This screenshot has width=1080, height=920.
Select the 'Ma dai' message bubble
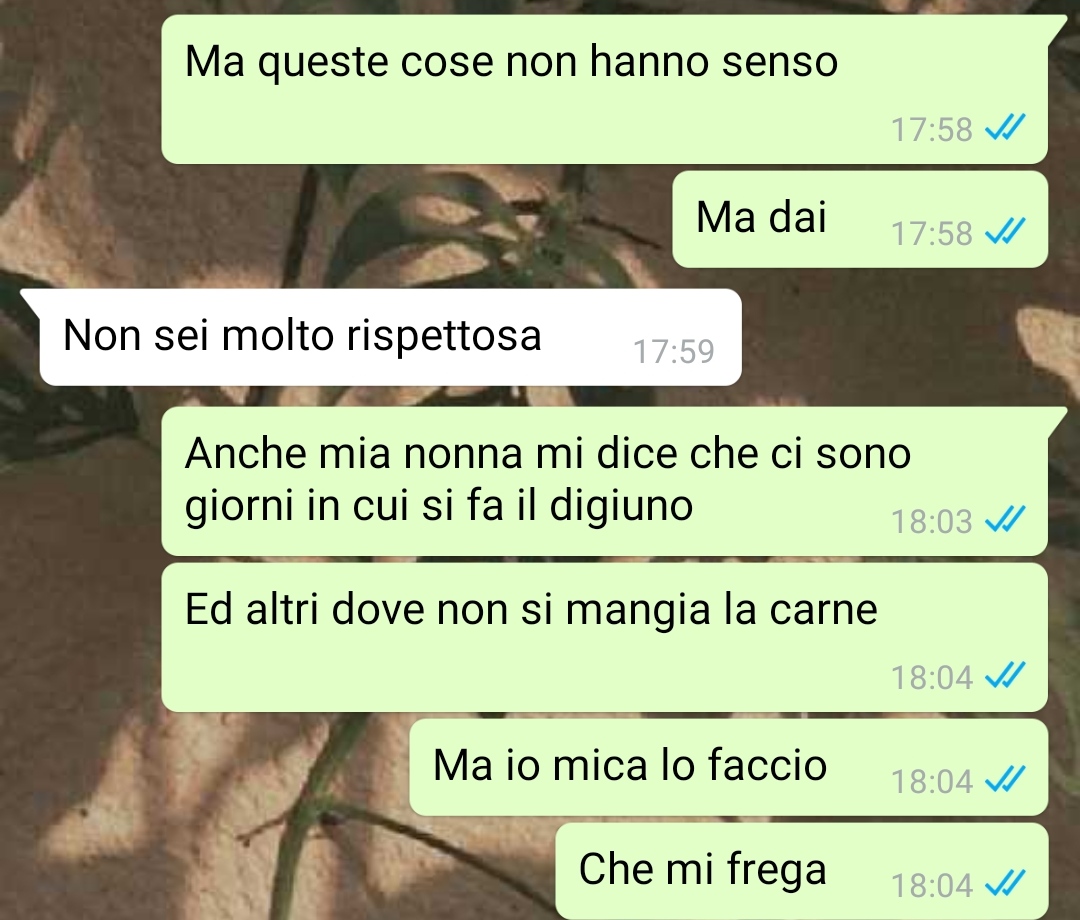click(x=860, y=219)
